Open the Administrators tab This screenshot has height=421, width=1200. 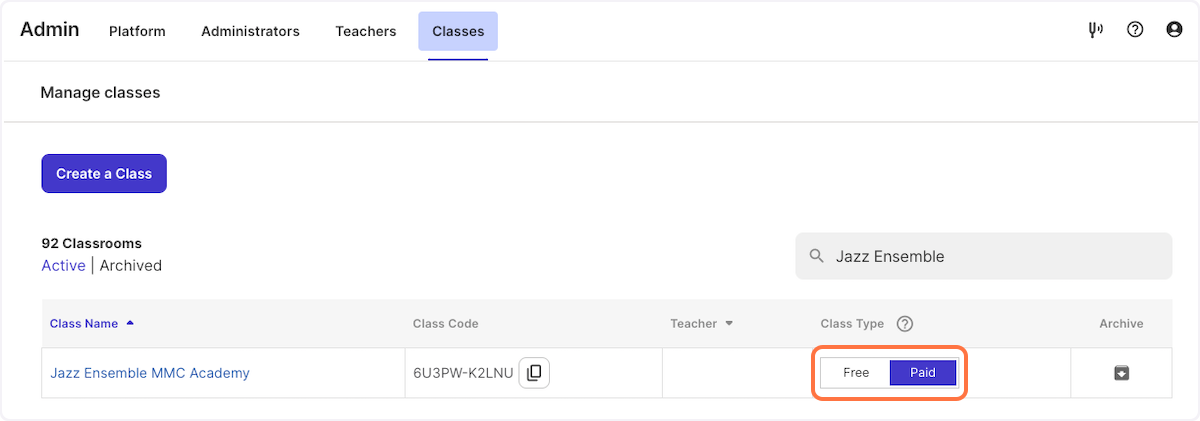[x=250, y=31]
